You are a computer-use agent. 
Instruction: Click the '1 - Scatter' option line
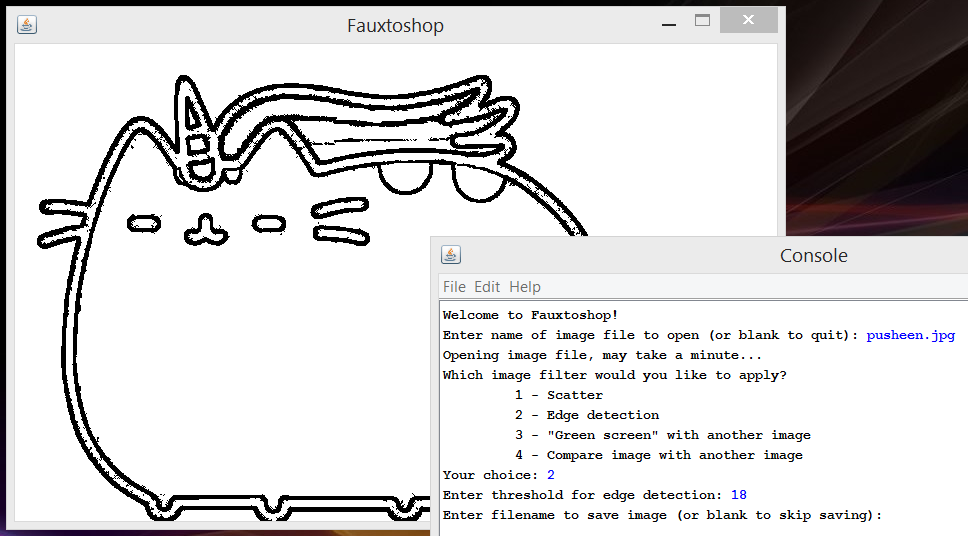click(x=559, y=395)
